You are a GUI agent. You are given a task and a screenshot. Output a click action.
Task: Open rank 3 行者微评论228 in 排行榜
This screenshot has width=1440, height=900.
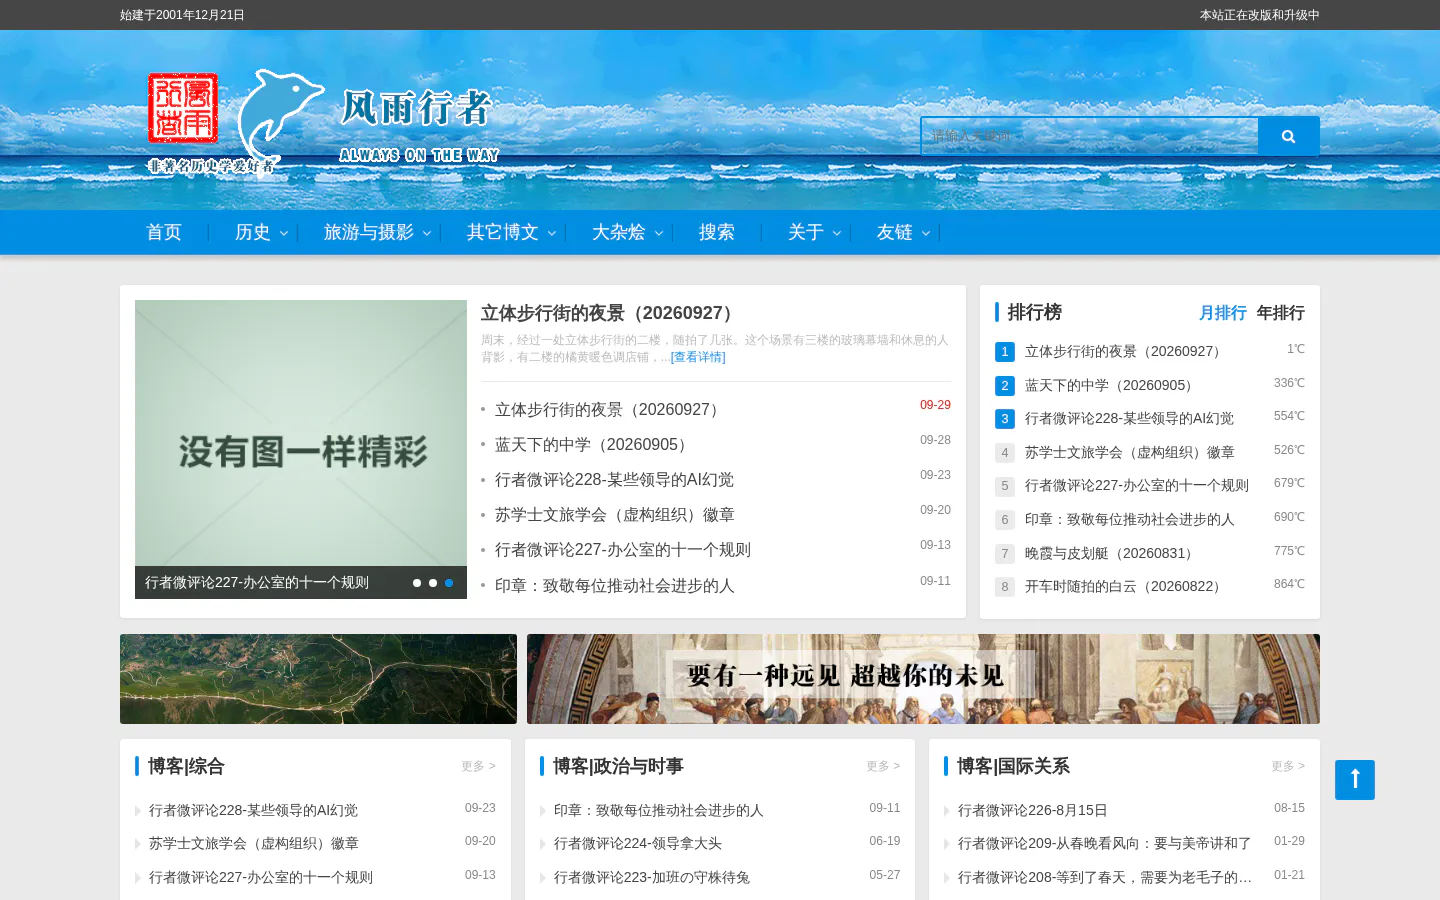(x=1129, y=419)
